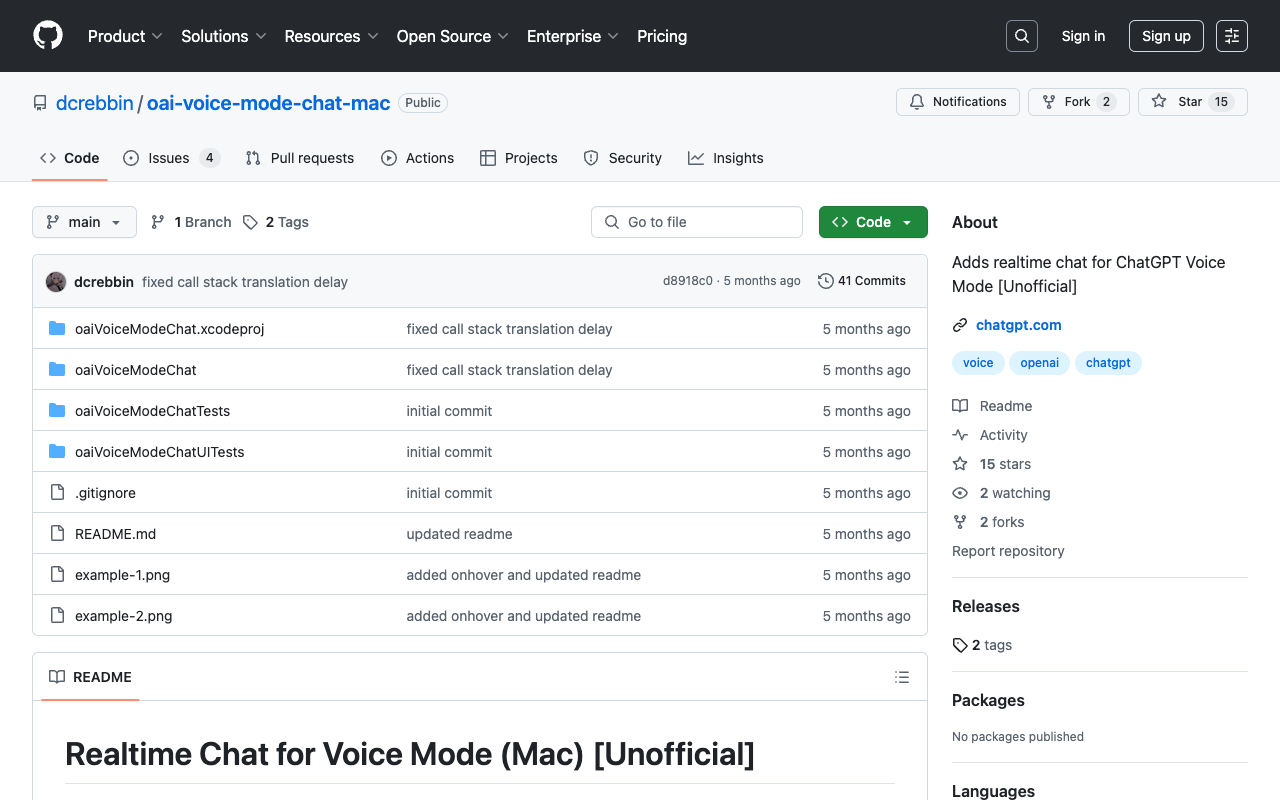Click dcrebbin's avatar thumbnail
Screen dimensions: 1280x800
click(x=56, y=281)
